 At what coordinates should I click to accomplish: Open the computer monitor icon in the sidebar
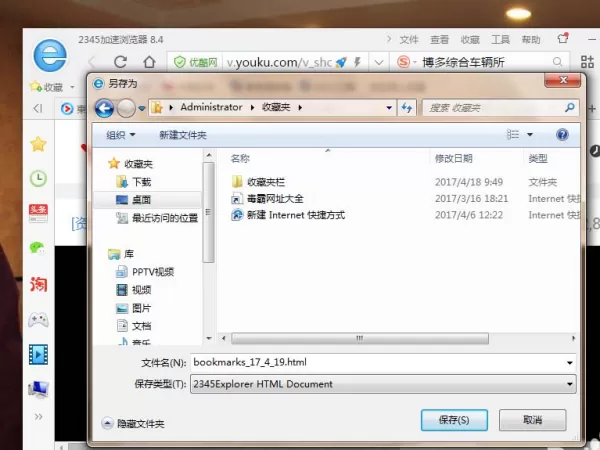38,389
